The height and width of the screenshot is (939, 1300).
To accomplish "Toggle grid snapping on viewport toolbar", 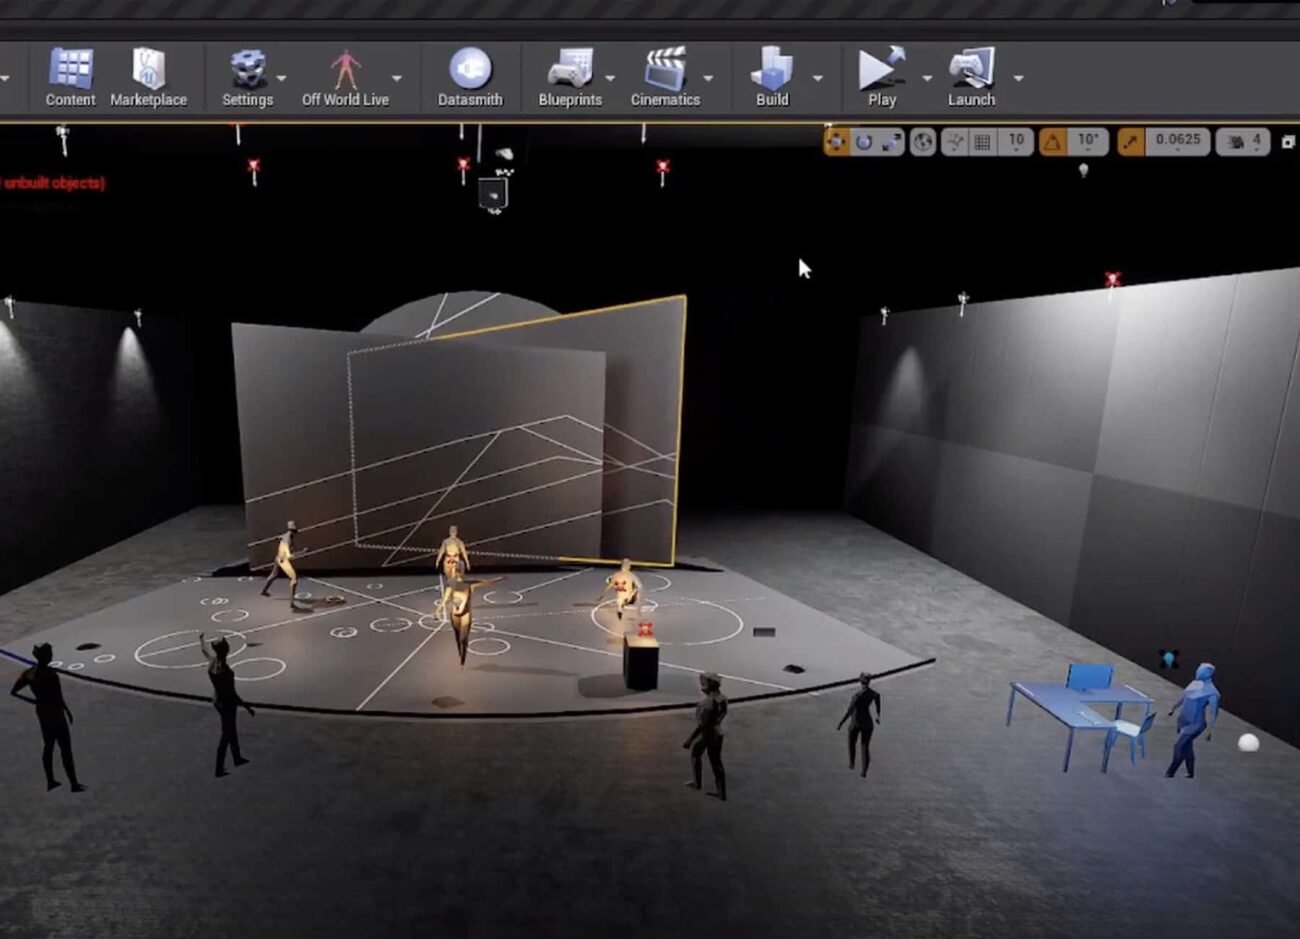I will coord(983,142).
